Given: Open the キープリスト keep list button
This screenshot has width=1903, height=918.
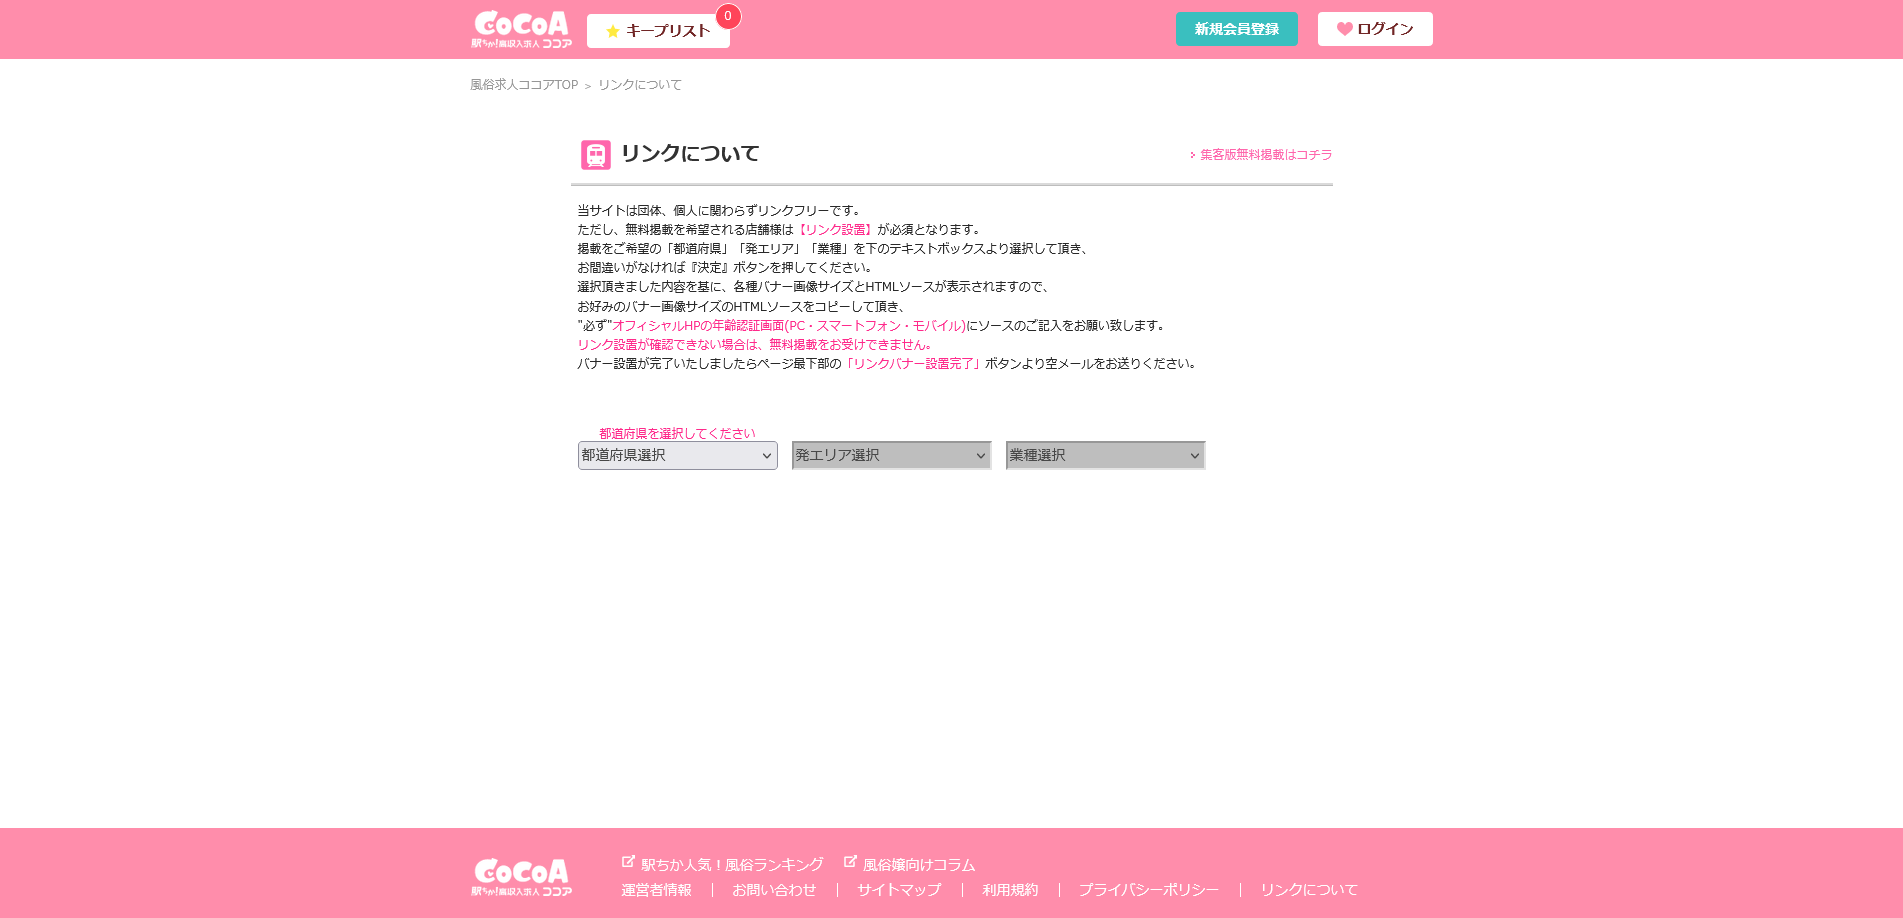Looking at the screenshot, I should point(658,31).
